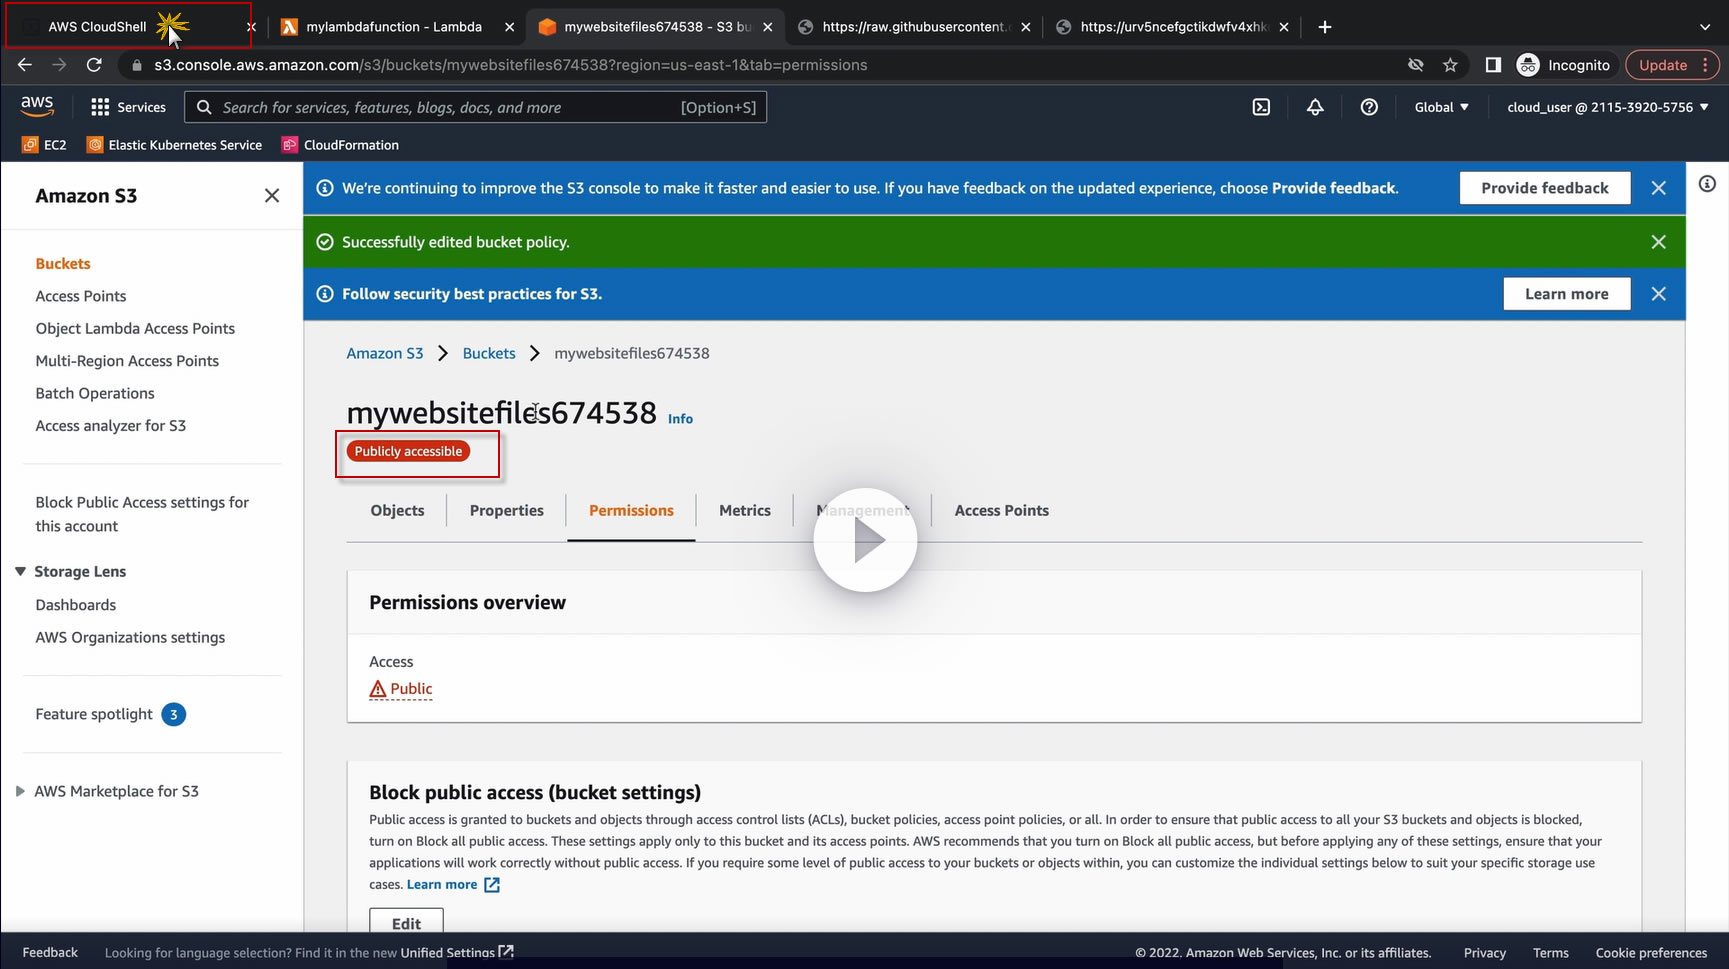Reload the page with the refresh icon
Viewport: 1729px width, 969px height.
click(x=94, y=65)
